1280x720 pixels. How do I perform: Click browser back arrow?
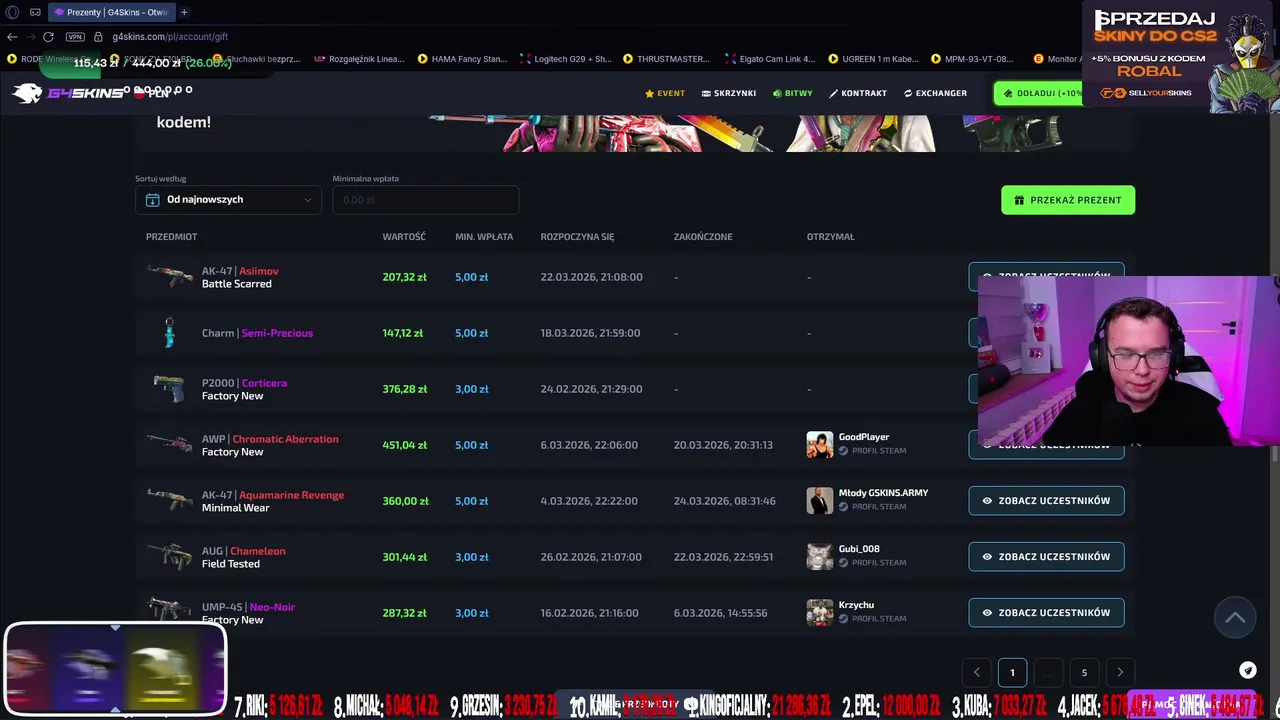[12, 36]
